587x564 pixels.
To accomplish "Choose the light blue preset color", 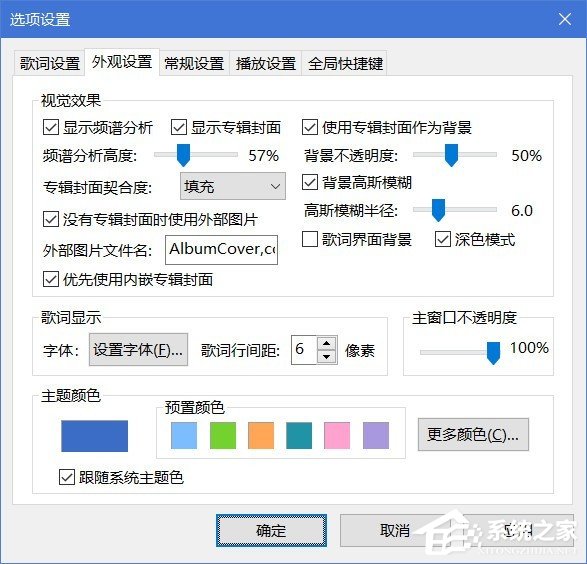I will click(x=184, y=435).
